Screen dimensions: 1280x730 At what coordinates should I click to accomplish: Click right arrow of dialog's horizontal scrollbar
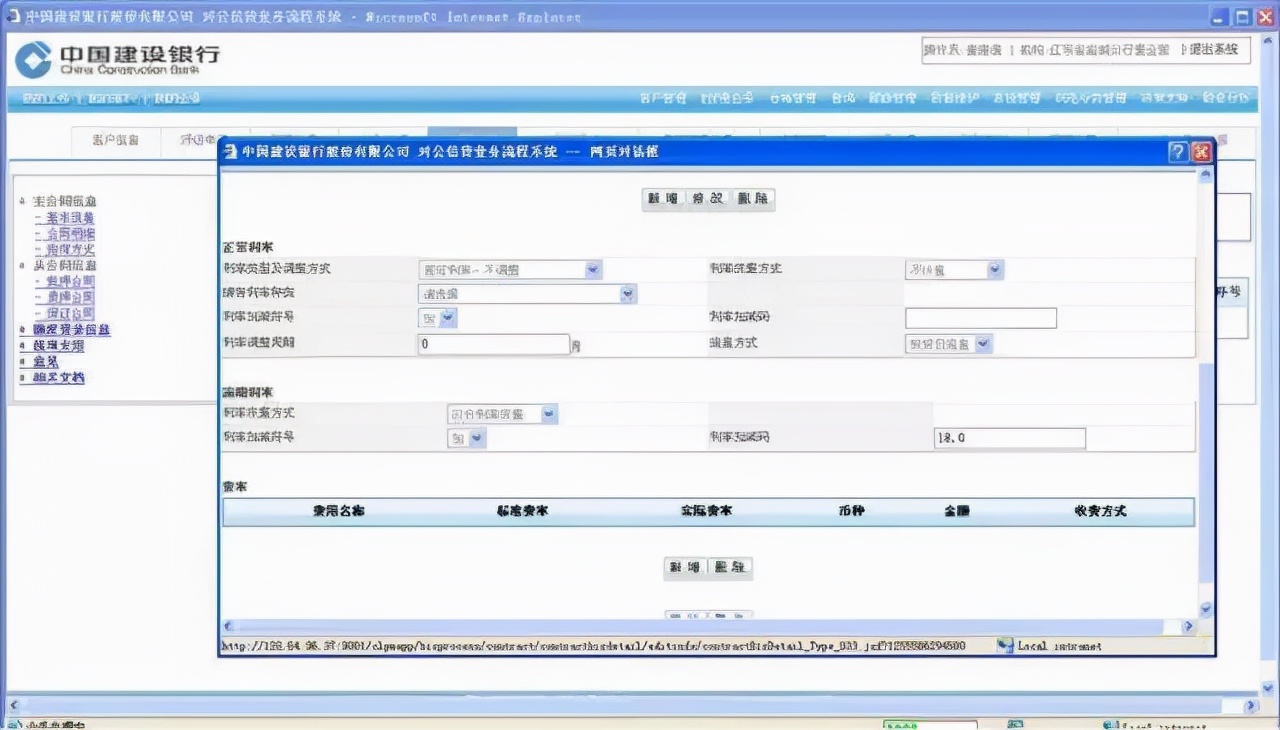pos(1188,626)
